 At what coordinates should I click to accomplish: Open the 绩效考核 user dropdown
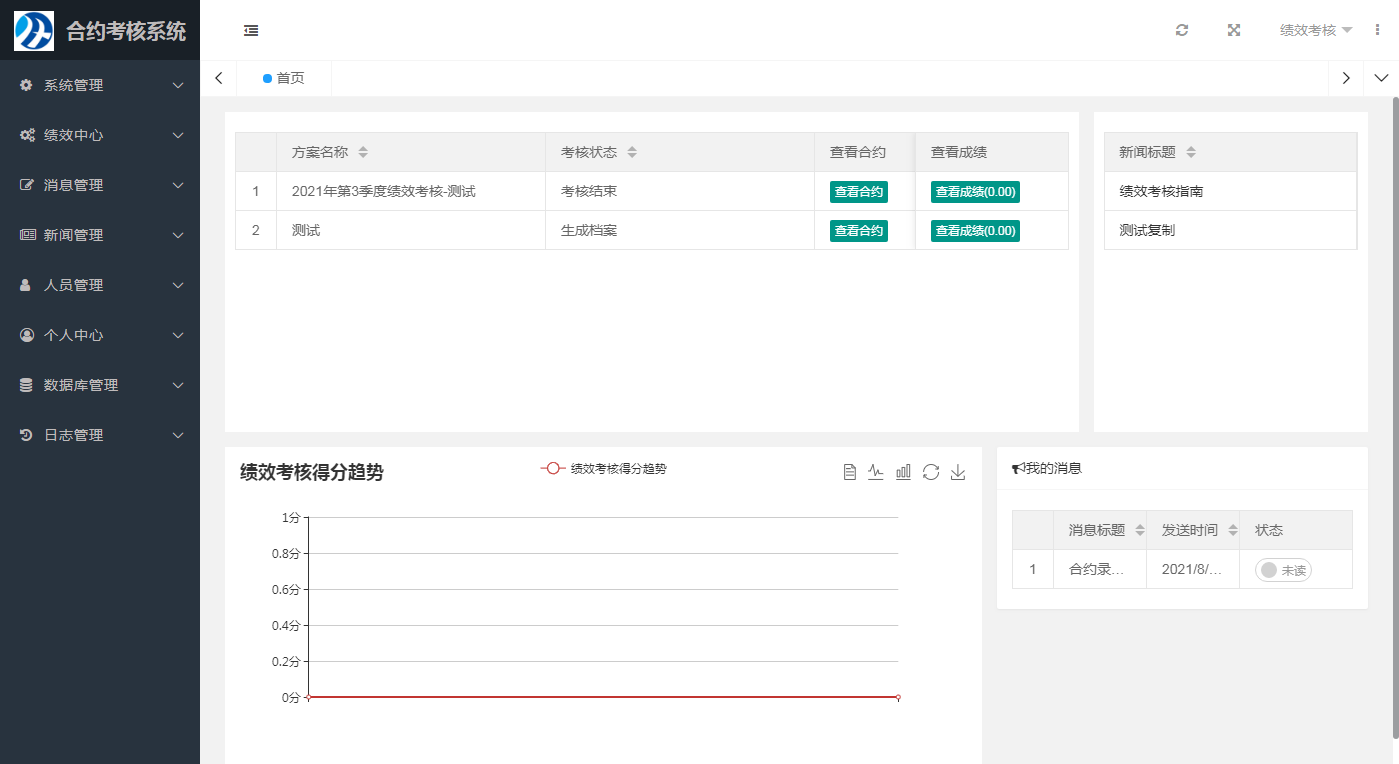click(x=1316, y=30)
